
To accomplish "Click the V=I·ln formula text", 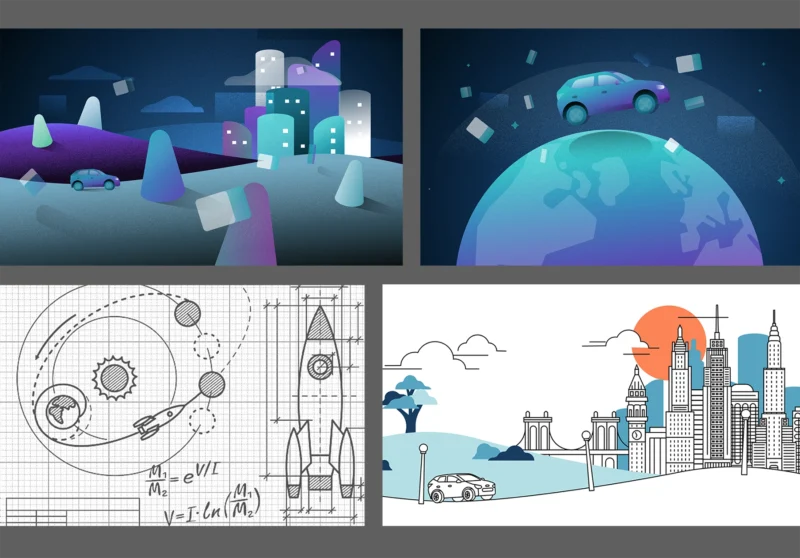I will 212,507.
